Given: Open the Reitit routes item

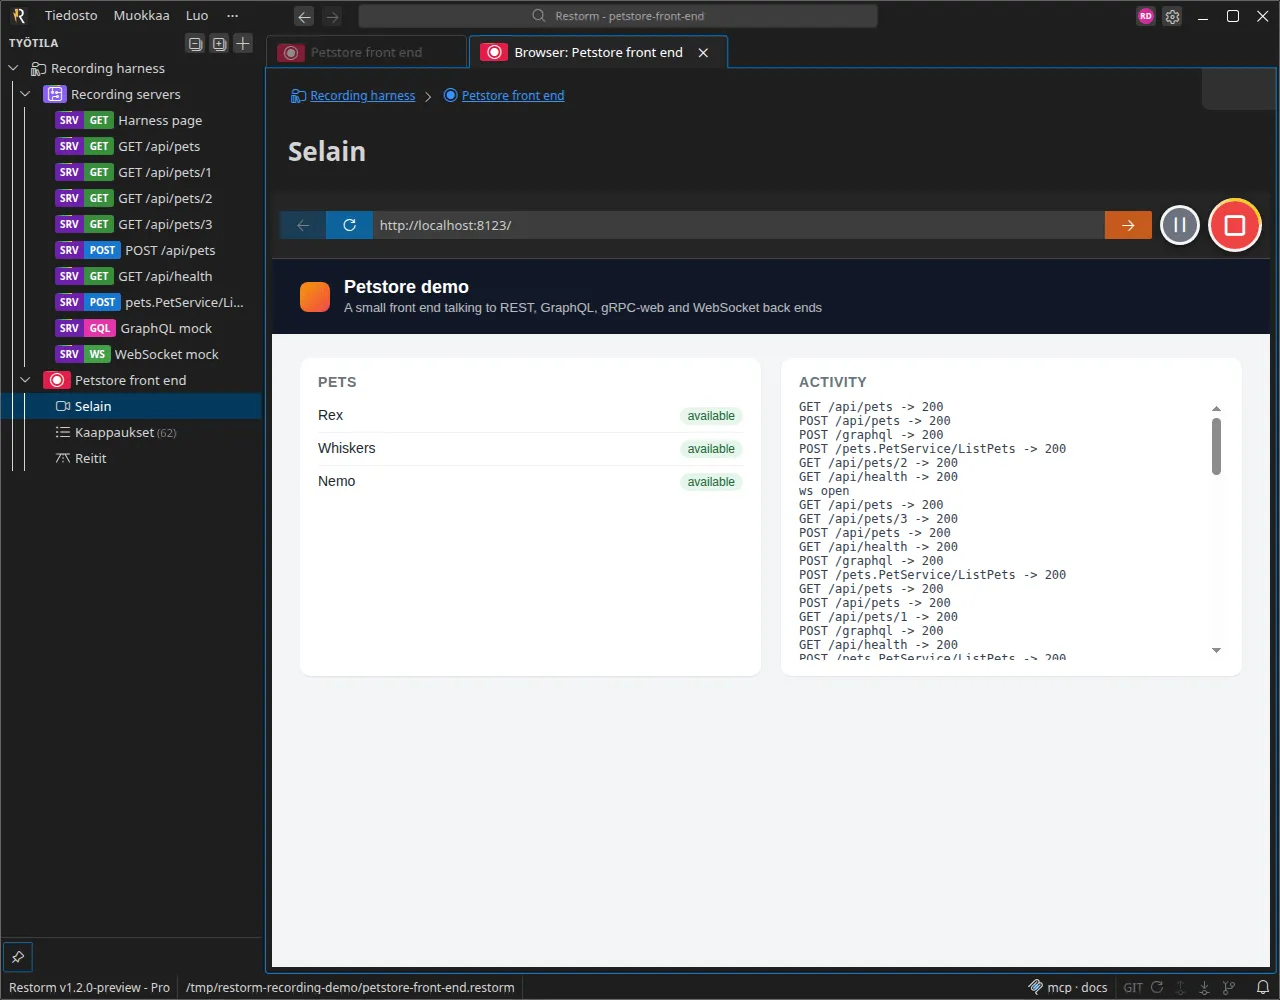Looking at the screenshot, I should 131,458.
